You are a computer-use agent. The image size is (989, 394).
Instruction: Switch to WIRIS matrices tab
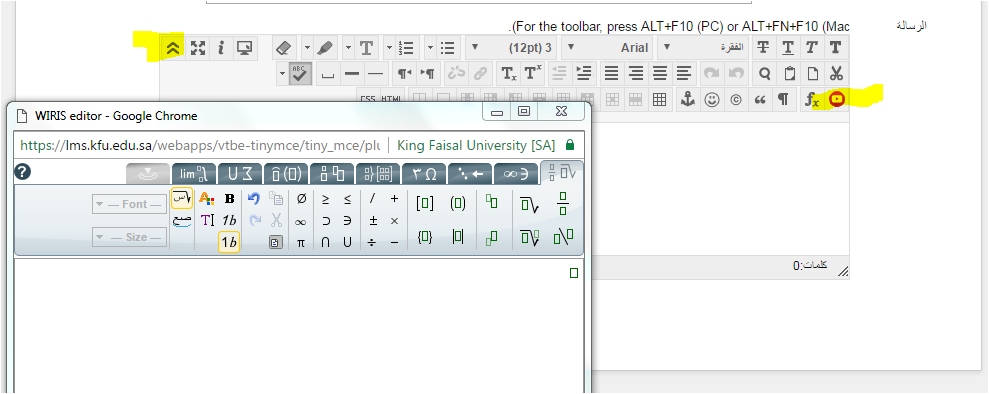[x=378, y=174]
